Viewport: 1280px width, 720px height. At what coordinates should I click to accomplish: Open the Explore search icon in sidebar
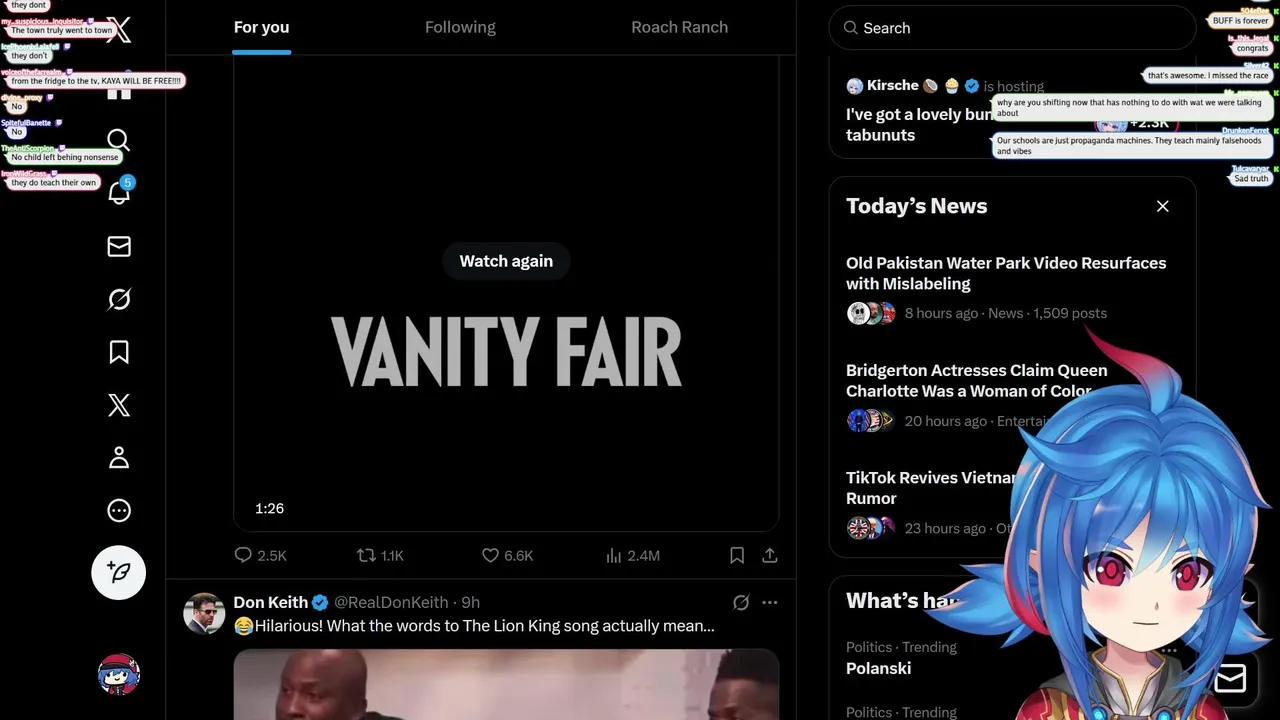coord(119,140)
